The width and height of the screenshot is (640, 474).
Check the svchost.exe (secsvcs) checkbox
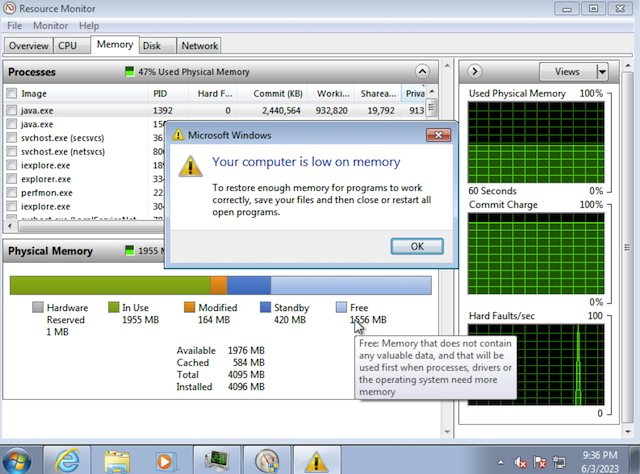click(x=11, y=138)
